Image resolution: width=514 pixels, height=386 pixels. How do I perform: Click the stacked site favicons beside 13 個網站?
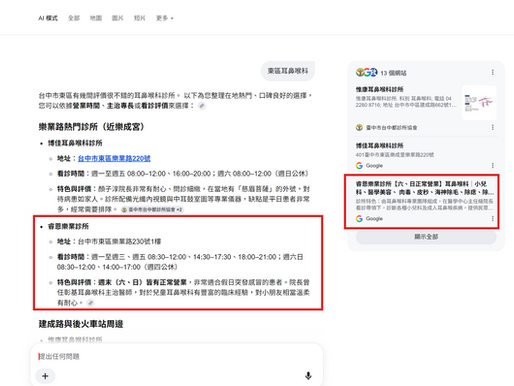tap(366, 72)
